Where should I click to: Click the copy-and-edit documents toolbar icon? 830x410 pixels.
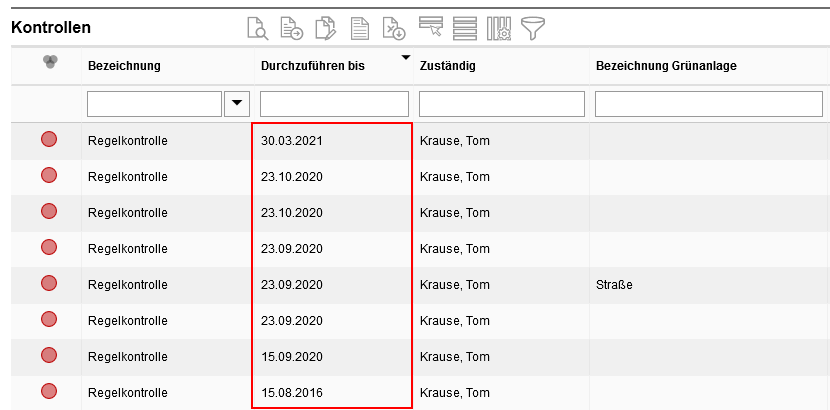point(326,29)
